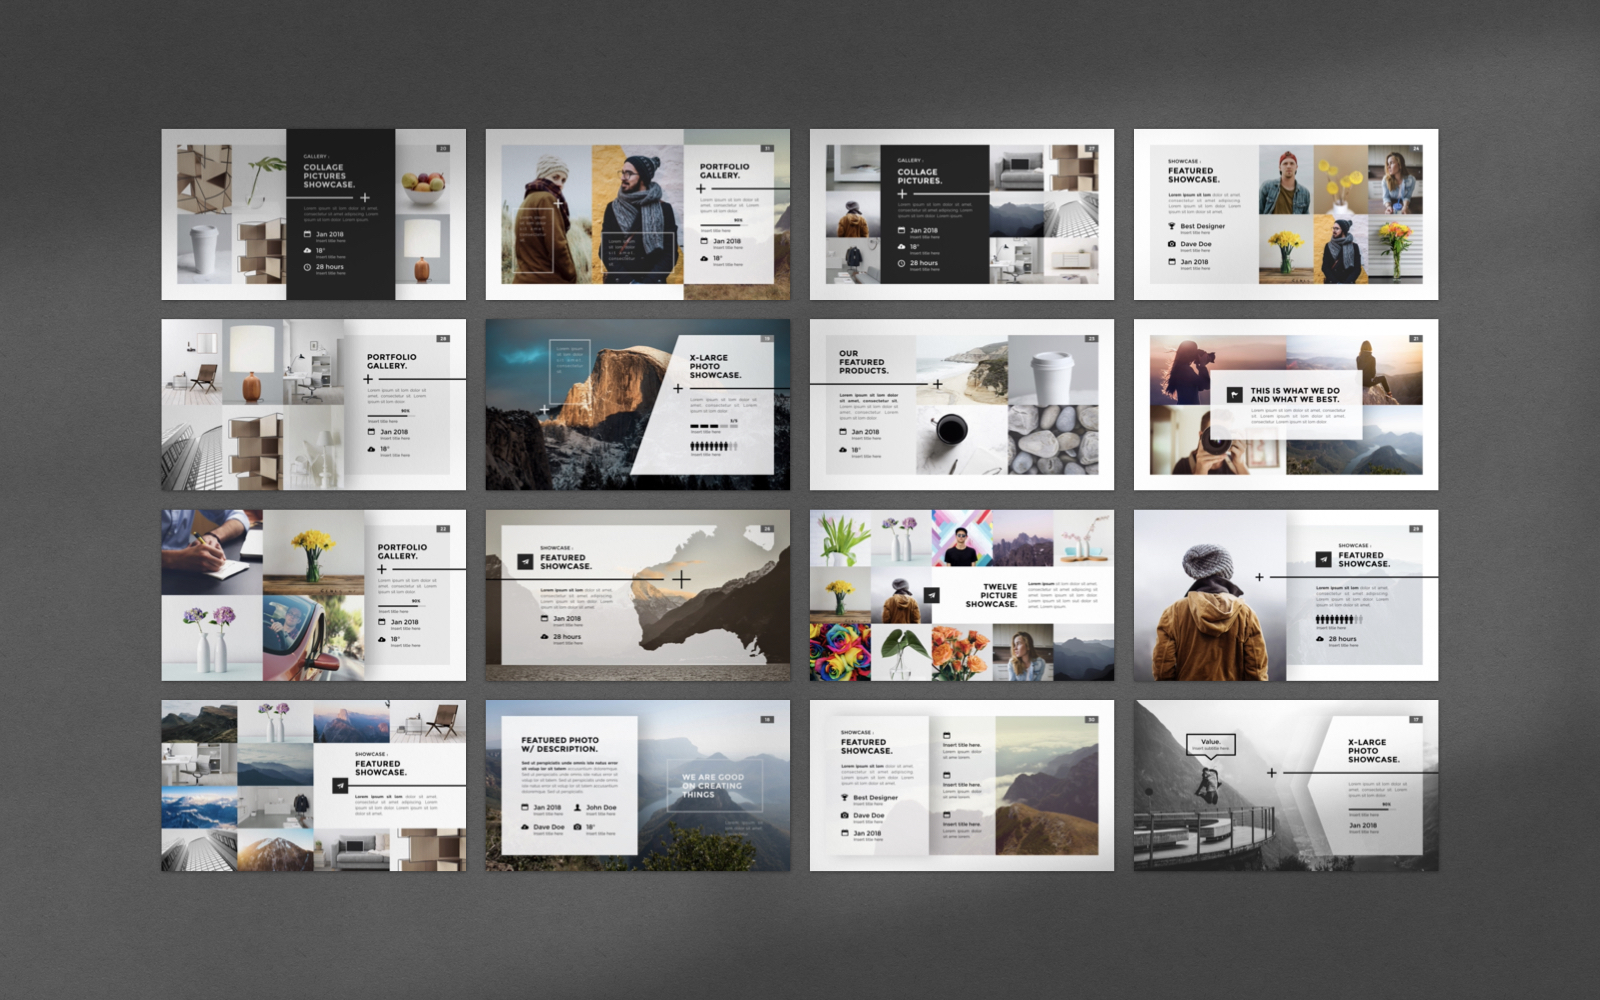
Task: Click the person icon next to John Doe
Action: click(577, 807)
